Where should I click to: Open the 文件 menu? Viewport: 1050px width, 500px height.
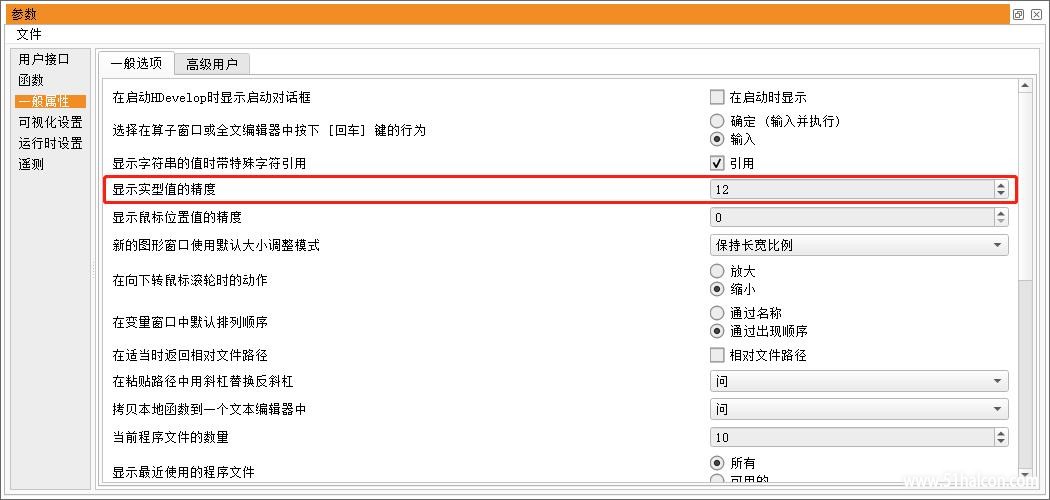click(29, 34)
